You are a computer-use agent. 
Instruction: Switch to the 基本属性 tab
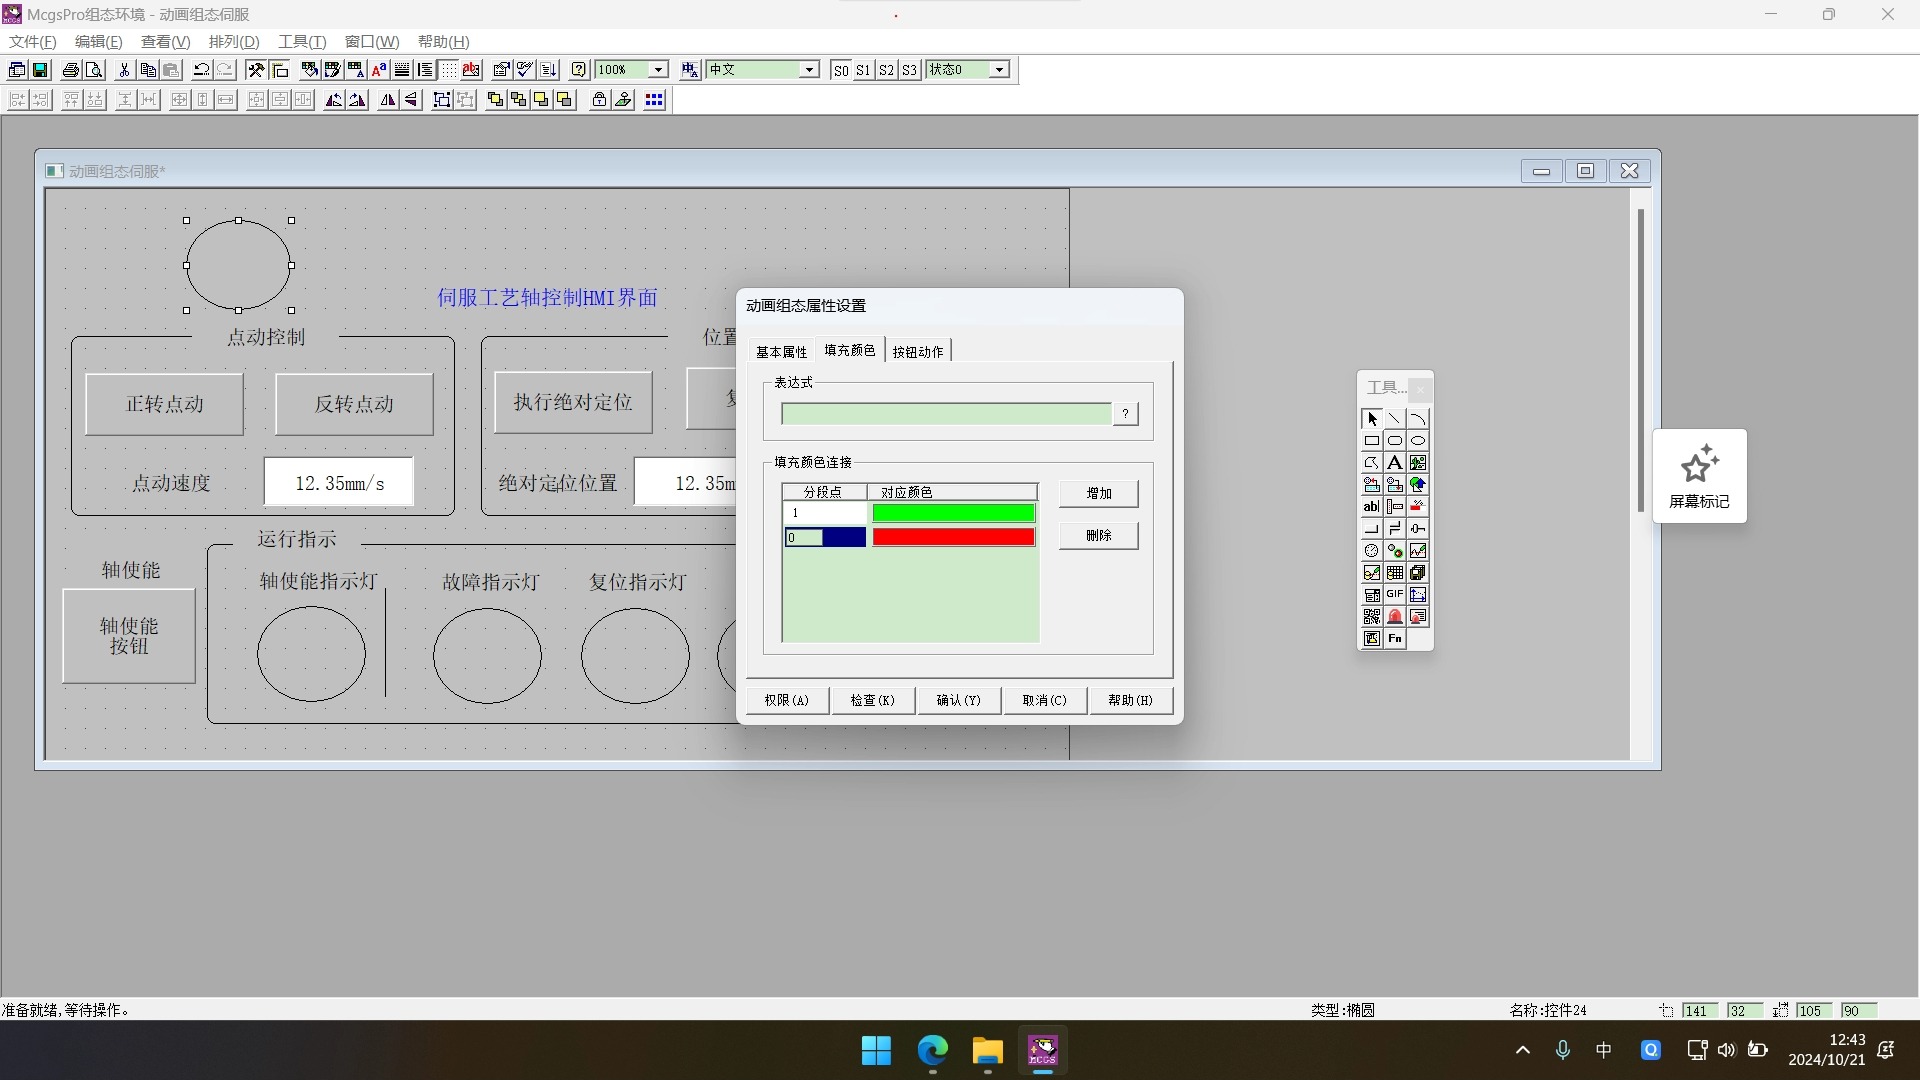781,352
